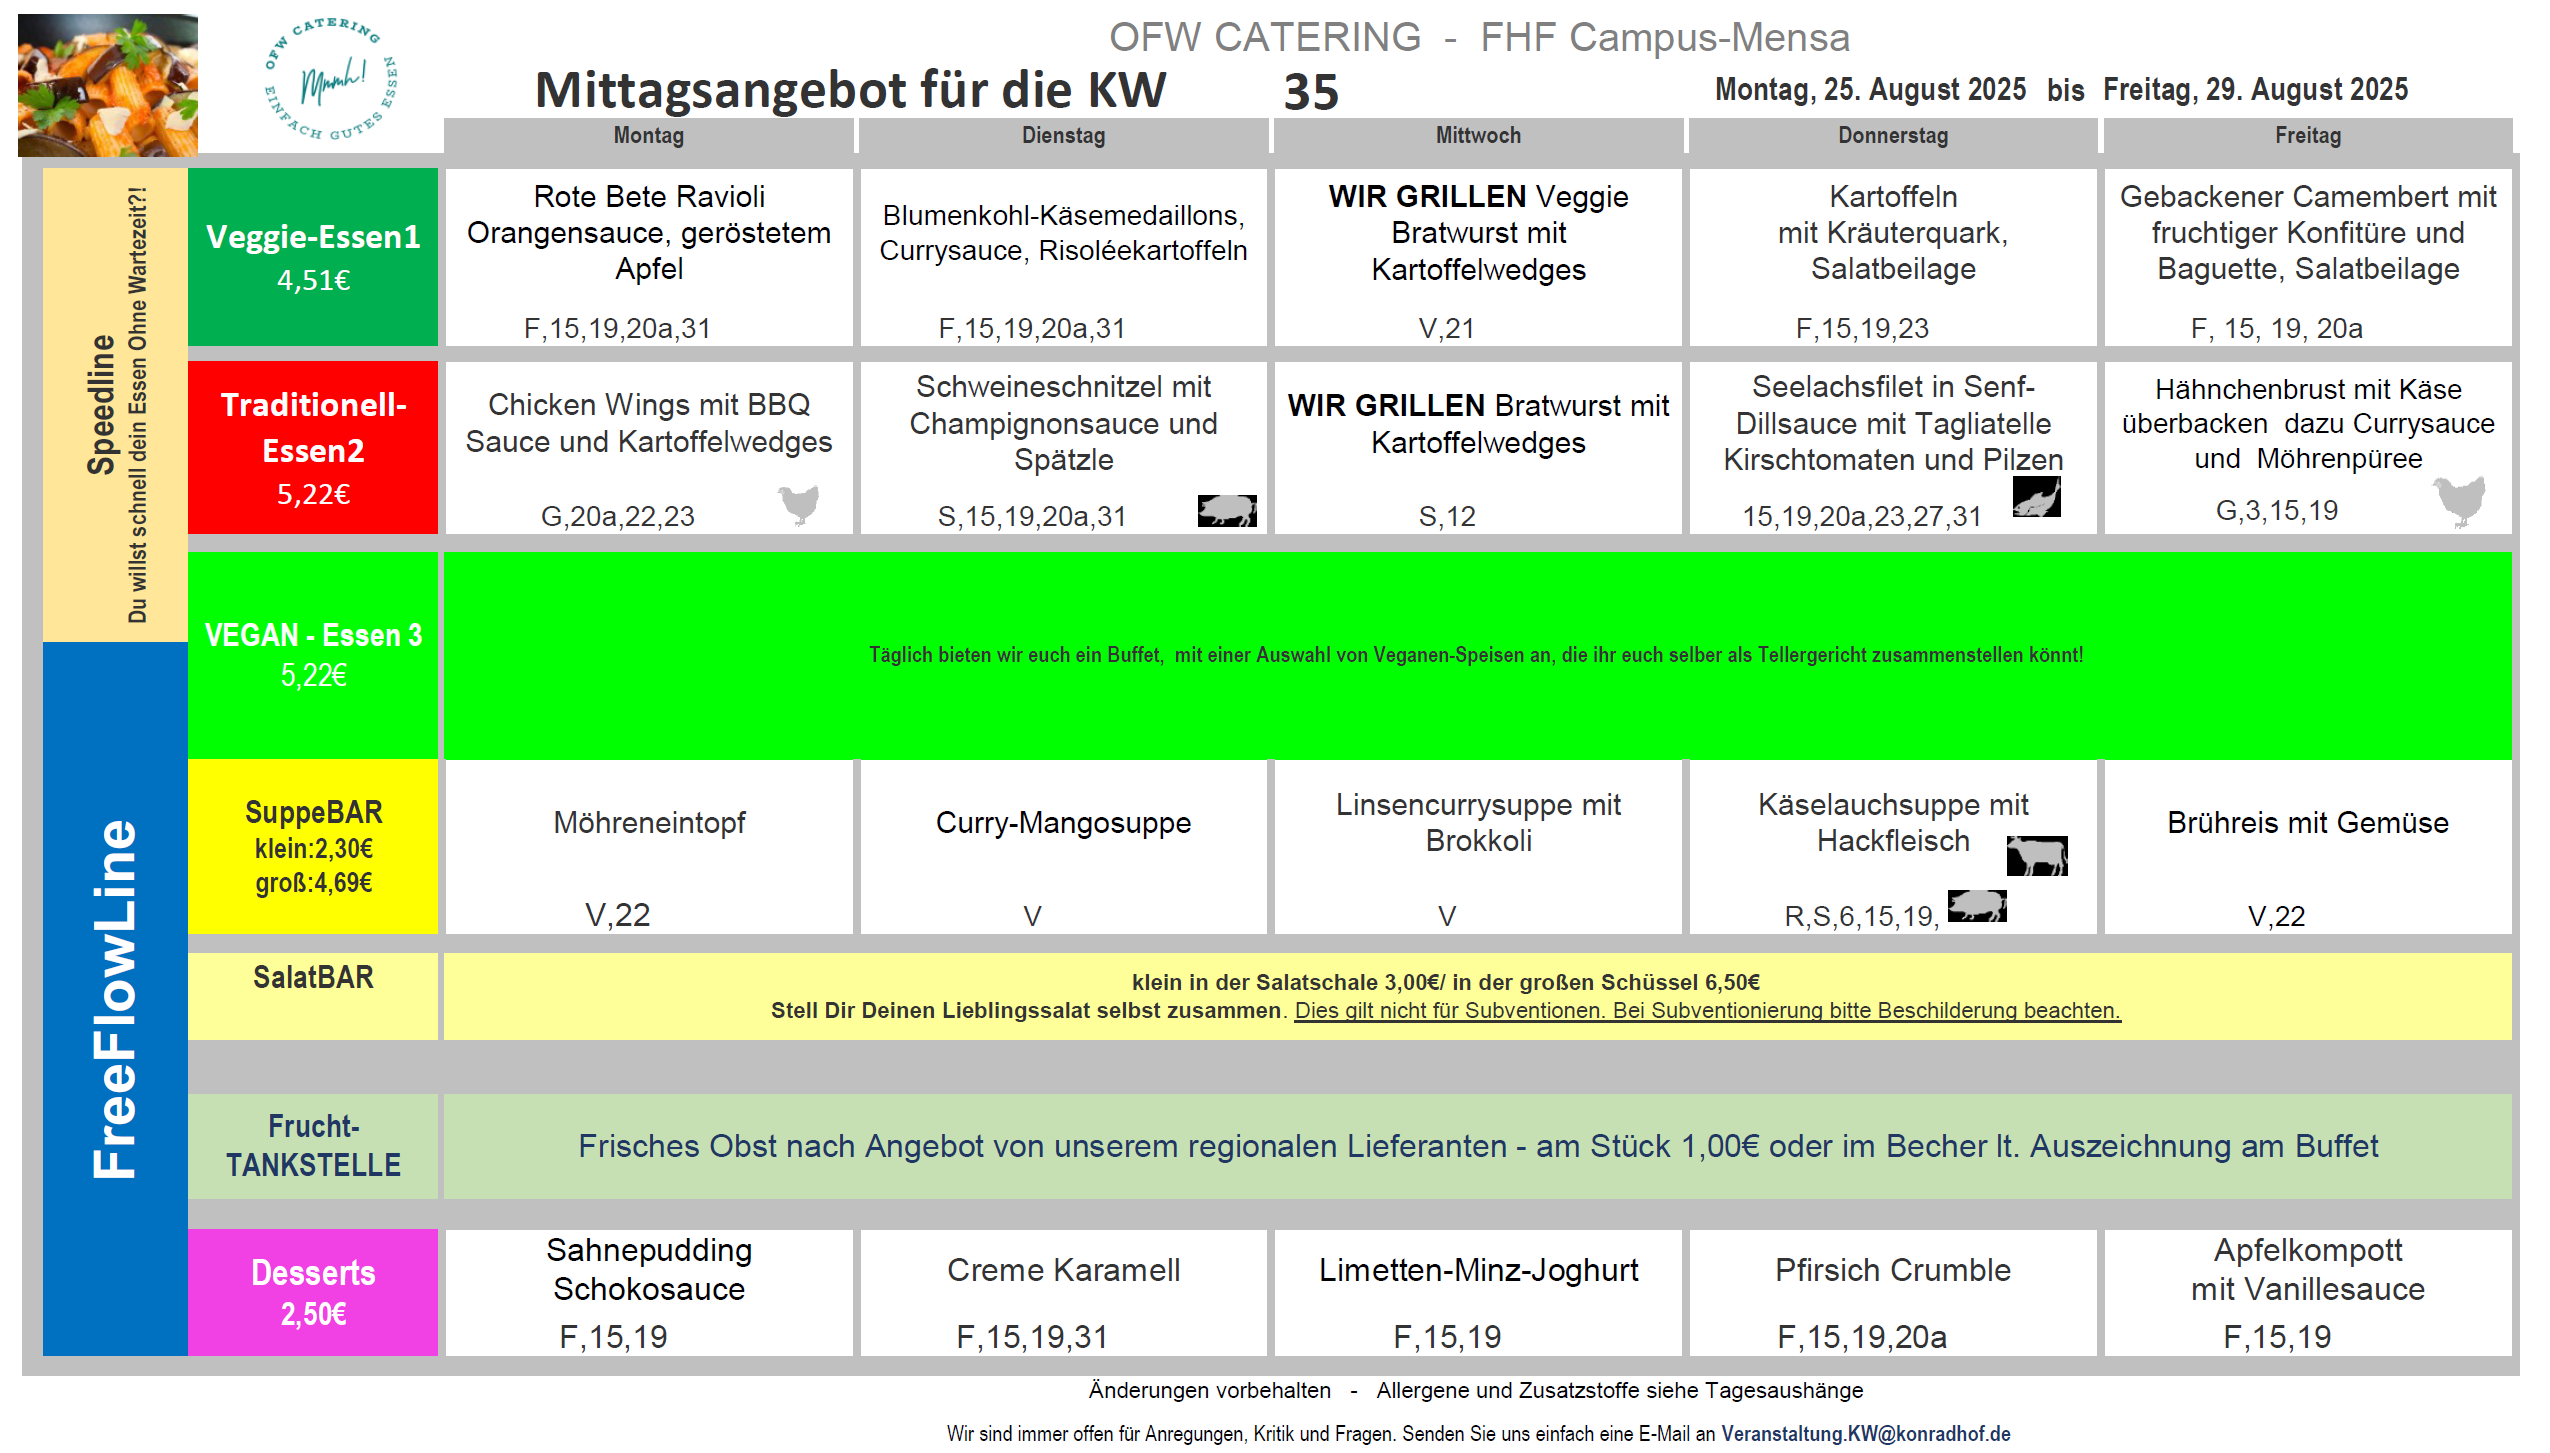Screen dimensions: 2550x1453
Task: Click 'Brühreis mit Gemüse' text
Action: [2308, 823]
